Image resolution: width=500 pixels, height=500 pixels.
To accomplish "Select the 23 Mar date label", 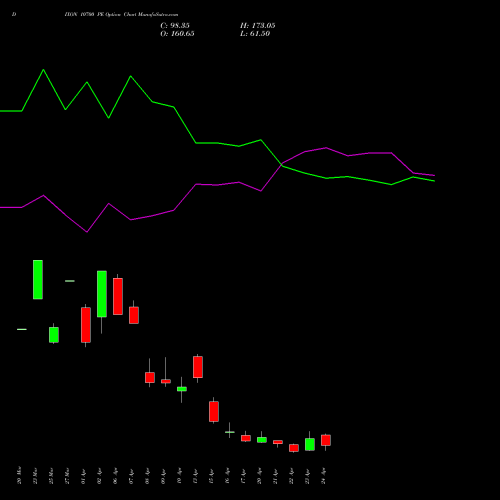I will point(35,475).
